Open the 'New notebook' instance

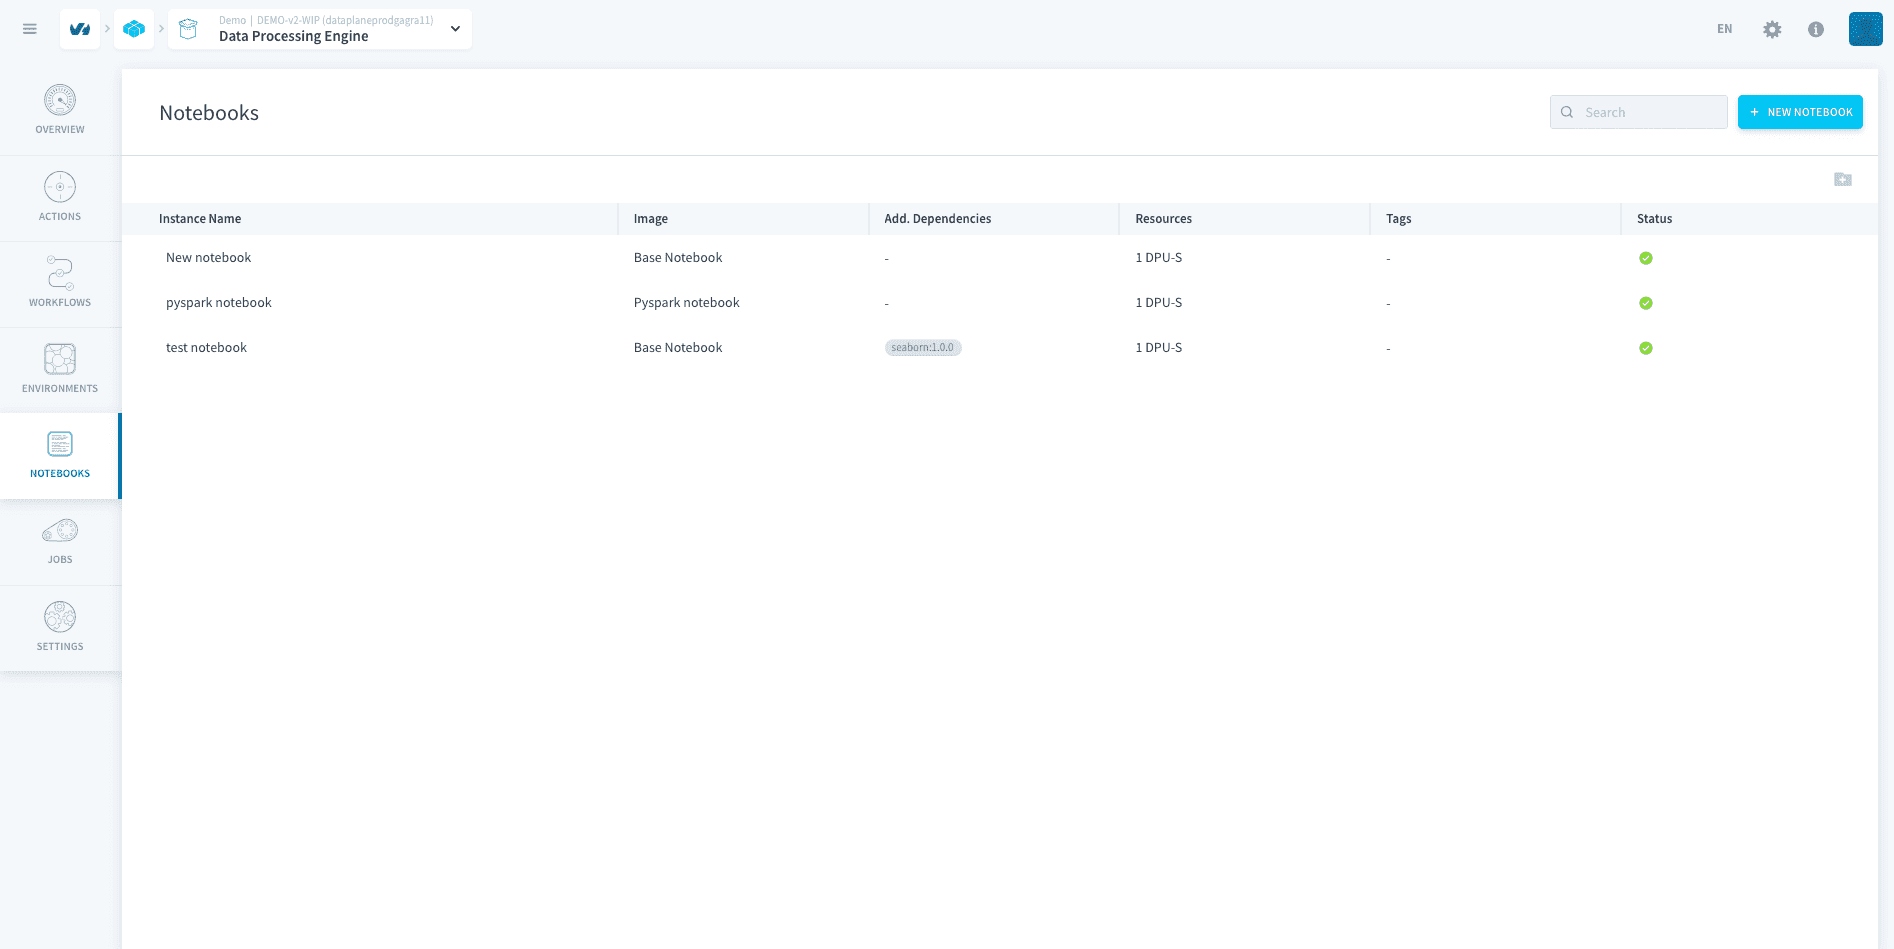click(208, 258)
